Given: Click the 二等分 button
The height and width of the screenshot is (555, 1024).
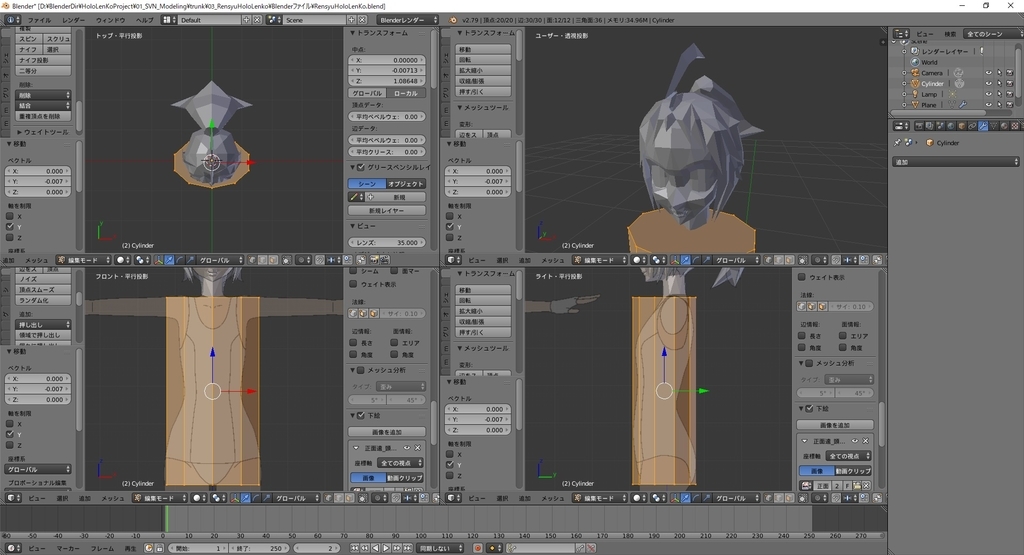Looking at the screenshot, I should (x=43, y=71).
